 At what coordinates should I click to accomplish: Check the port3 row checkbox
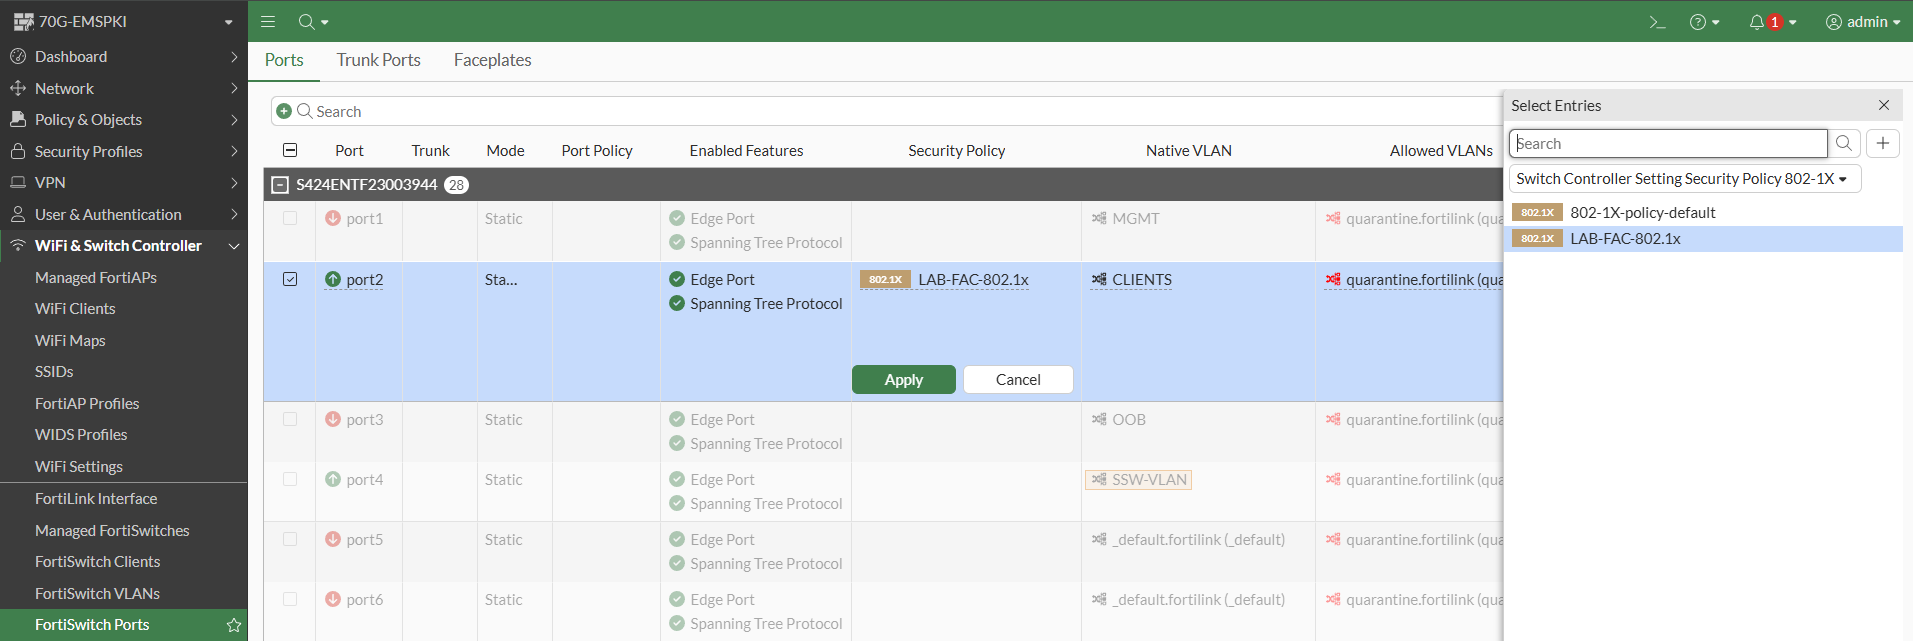290,419
